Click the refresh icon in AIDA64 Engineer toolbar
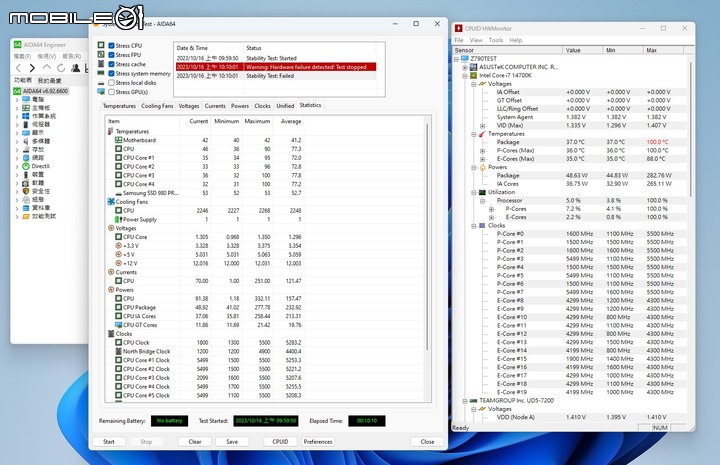This screenshot has width=720, height=465. (x=61, y=68)
